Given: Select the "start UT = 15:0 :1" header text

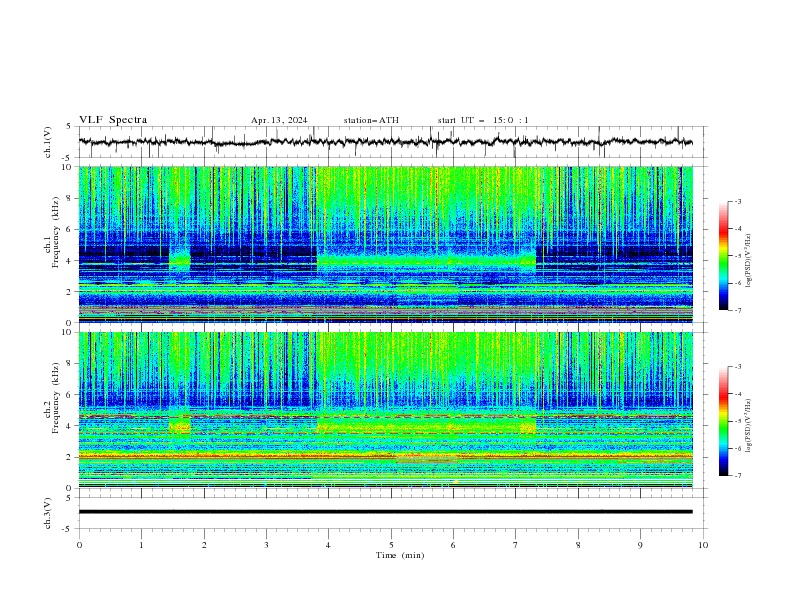Looking at the screenshot, I should coord(483,120).
